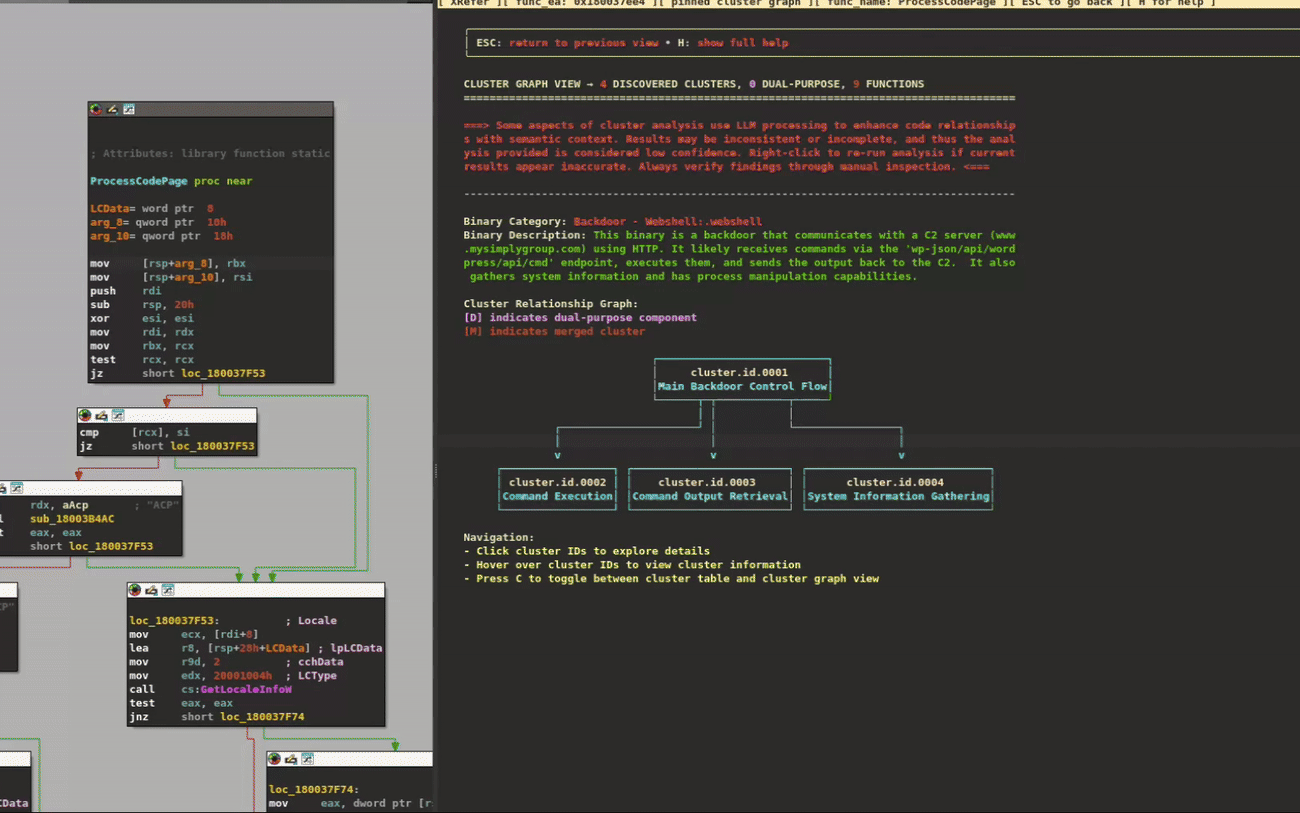Click the 'push rdi' instruction

(x=125, y=291)
